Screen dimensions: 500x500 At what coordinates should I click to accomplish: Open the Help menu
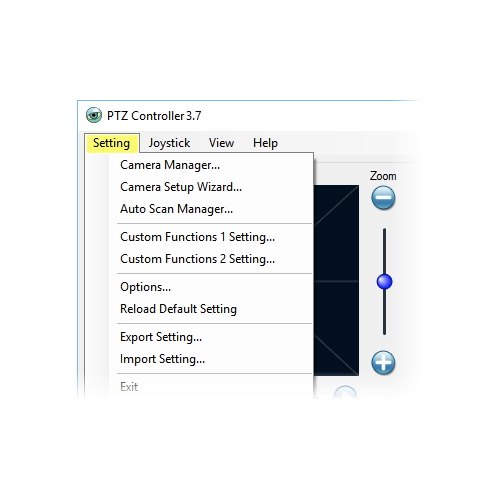coord(265,143)
